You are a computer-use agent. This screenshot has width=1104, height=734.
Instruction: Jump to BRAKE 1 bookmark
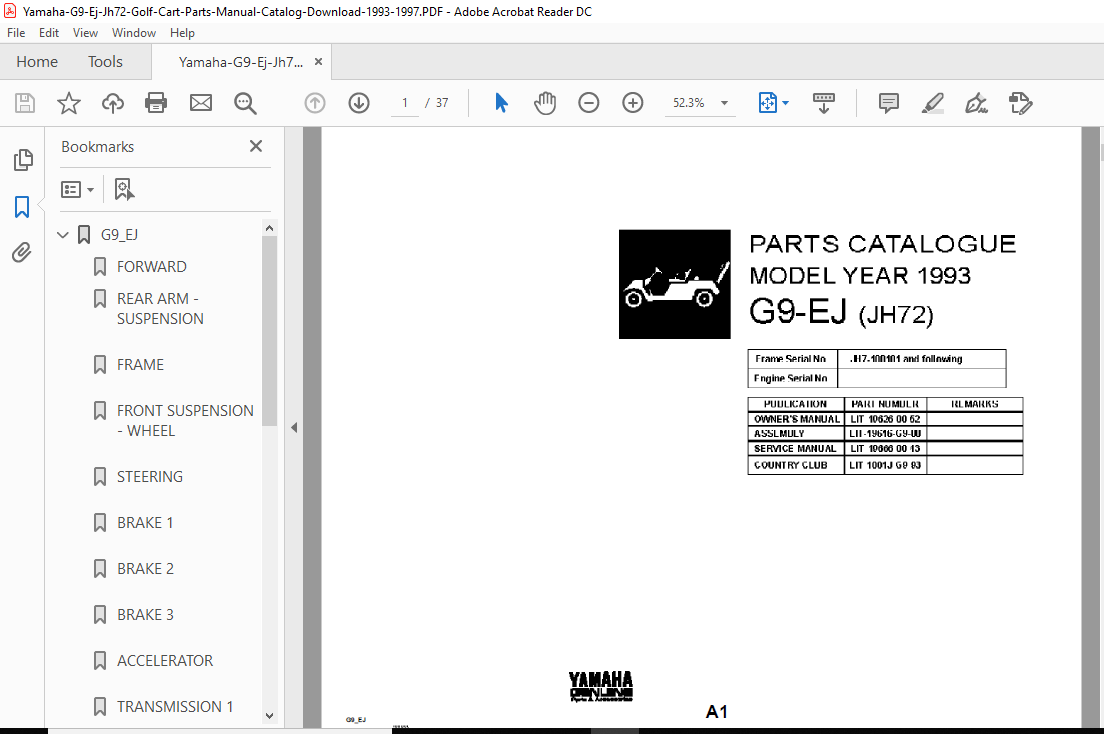145,523
